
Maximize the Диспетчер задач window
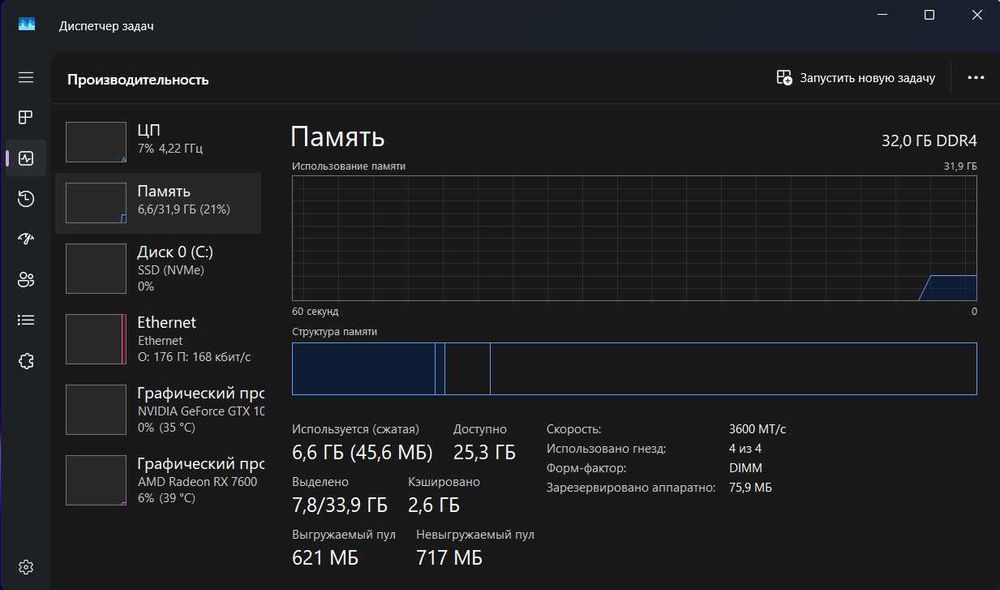click(929, 15)
